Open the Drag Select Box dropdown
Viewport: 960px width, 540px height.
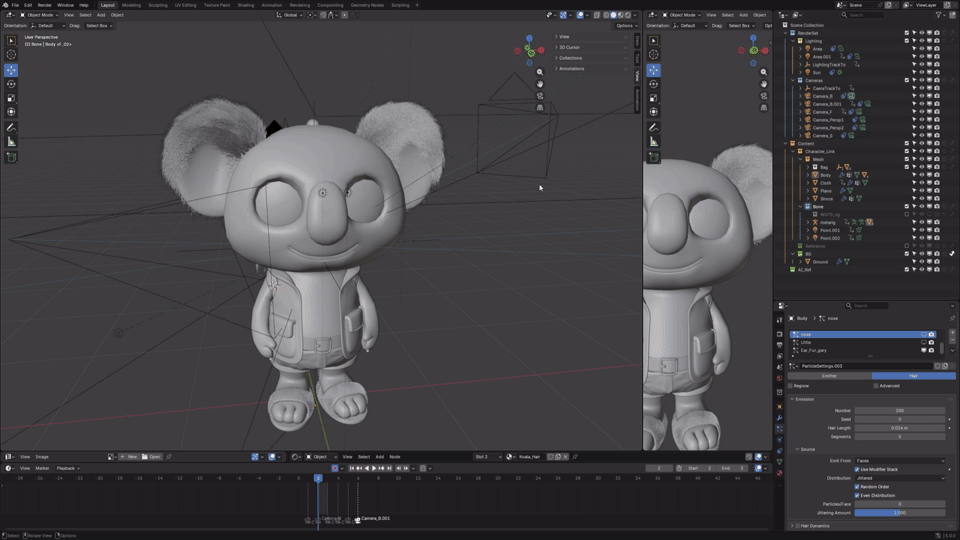99,26
